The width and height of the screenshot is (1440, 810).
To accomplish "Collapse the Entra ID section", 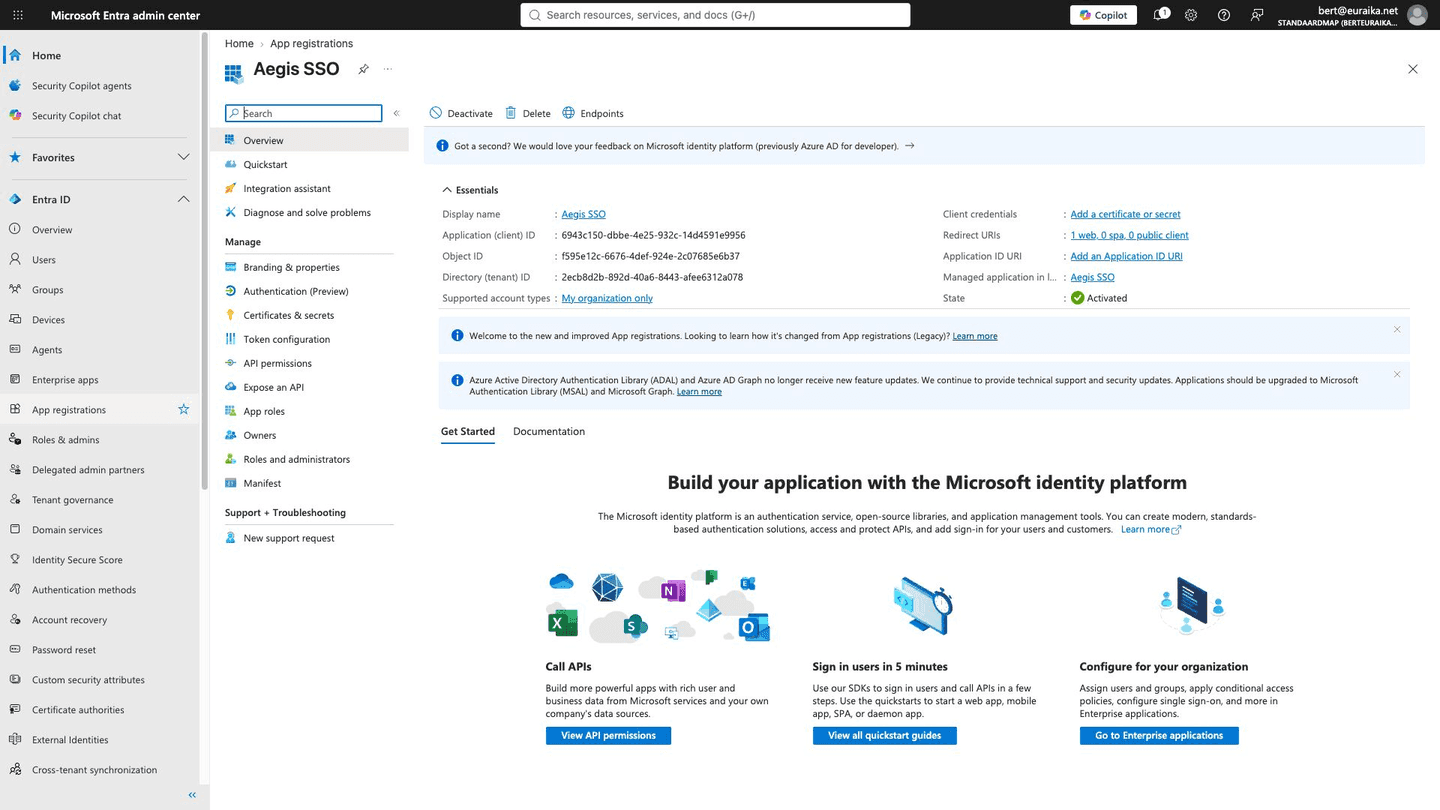I will [183, 199].
